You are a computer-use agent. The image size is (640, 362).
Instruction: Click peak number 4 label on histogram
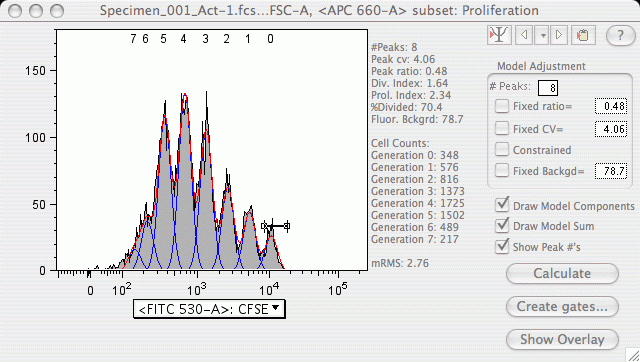(184, 39)
